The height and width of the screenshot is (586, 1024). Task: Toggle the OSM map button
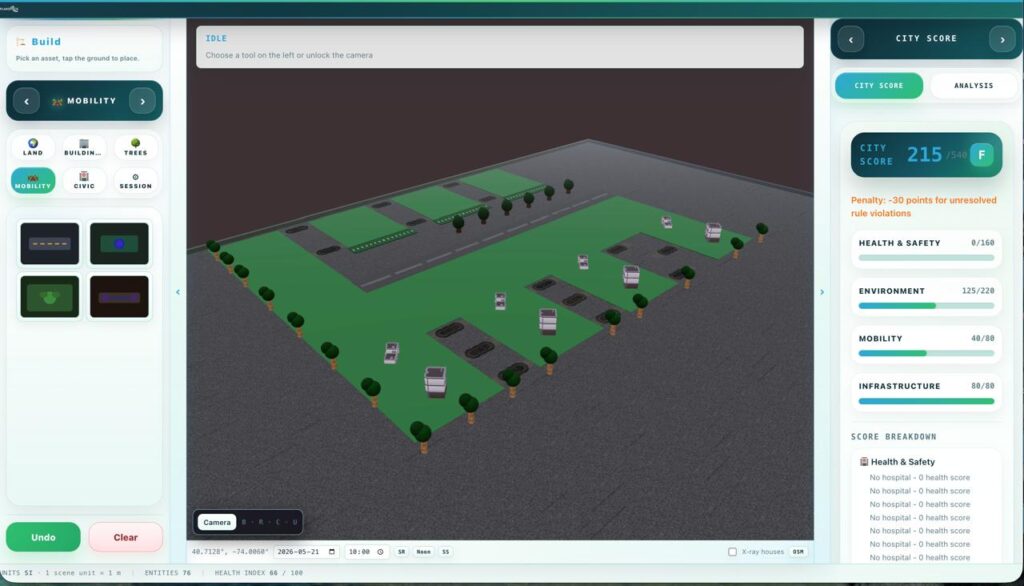[x=798, y=551]
